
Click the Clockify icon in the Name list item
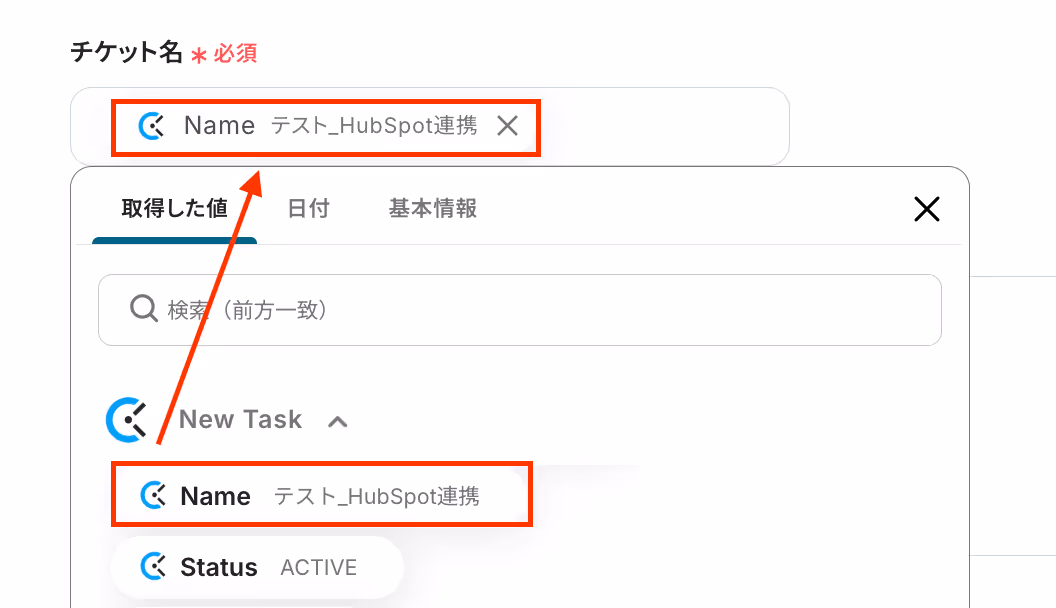pyautogui.click(x=154, y=496)
